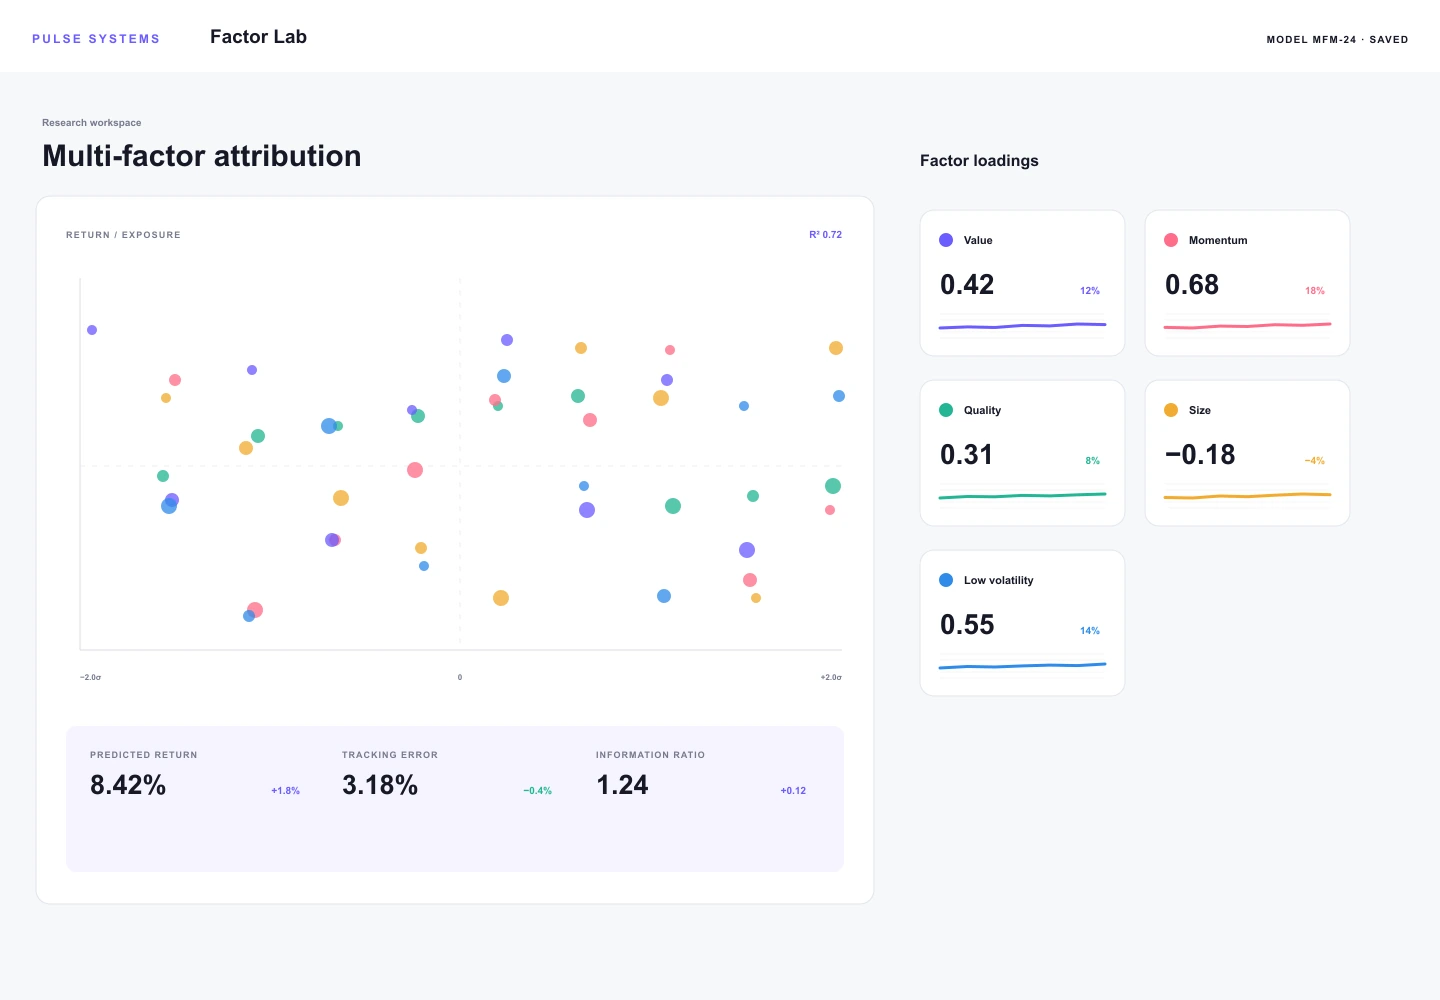Click the Quality 8% contribution label
Image resolution: width=1440 pixels, height=1000 pixels.
[x=1093, y=461]
